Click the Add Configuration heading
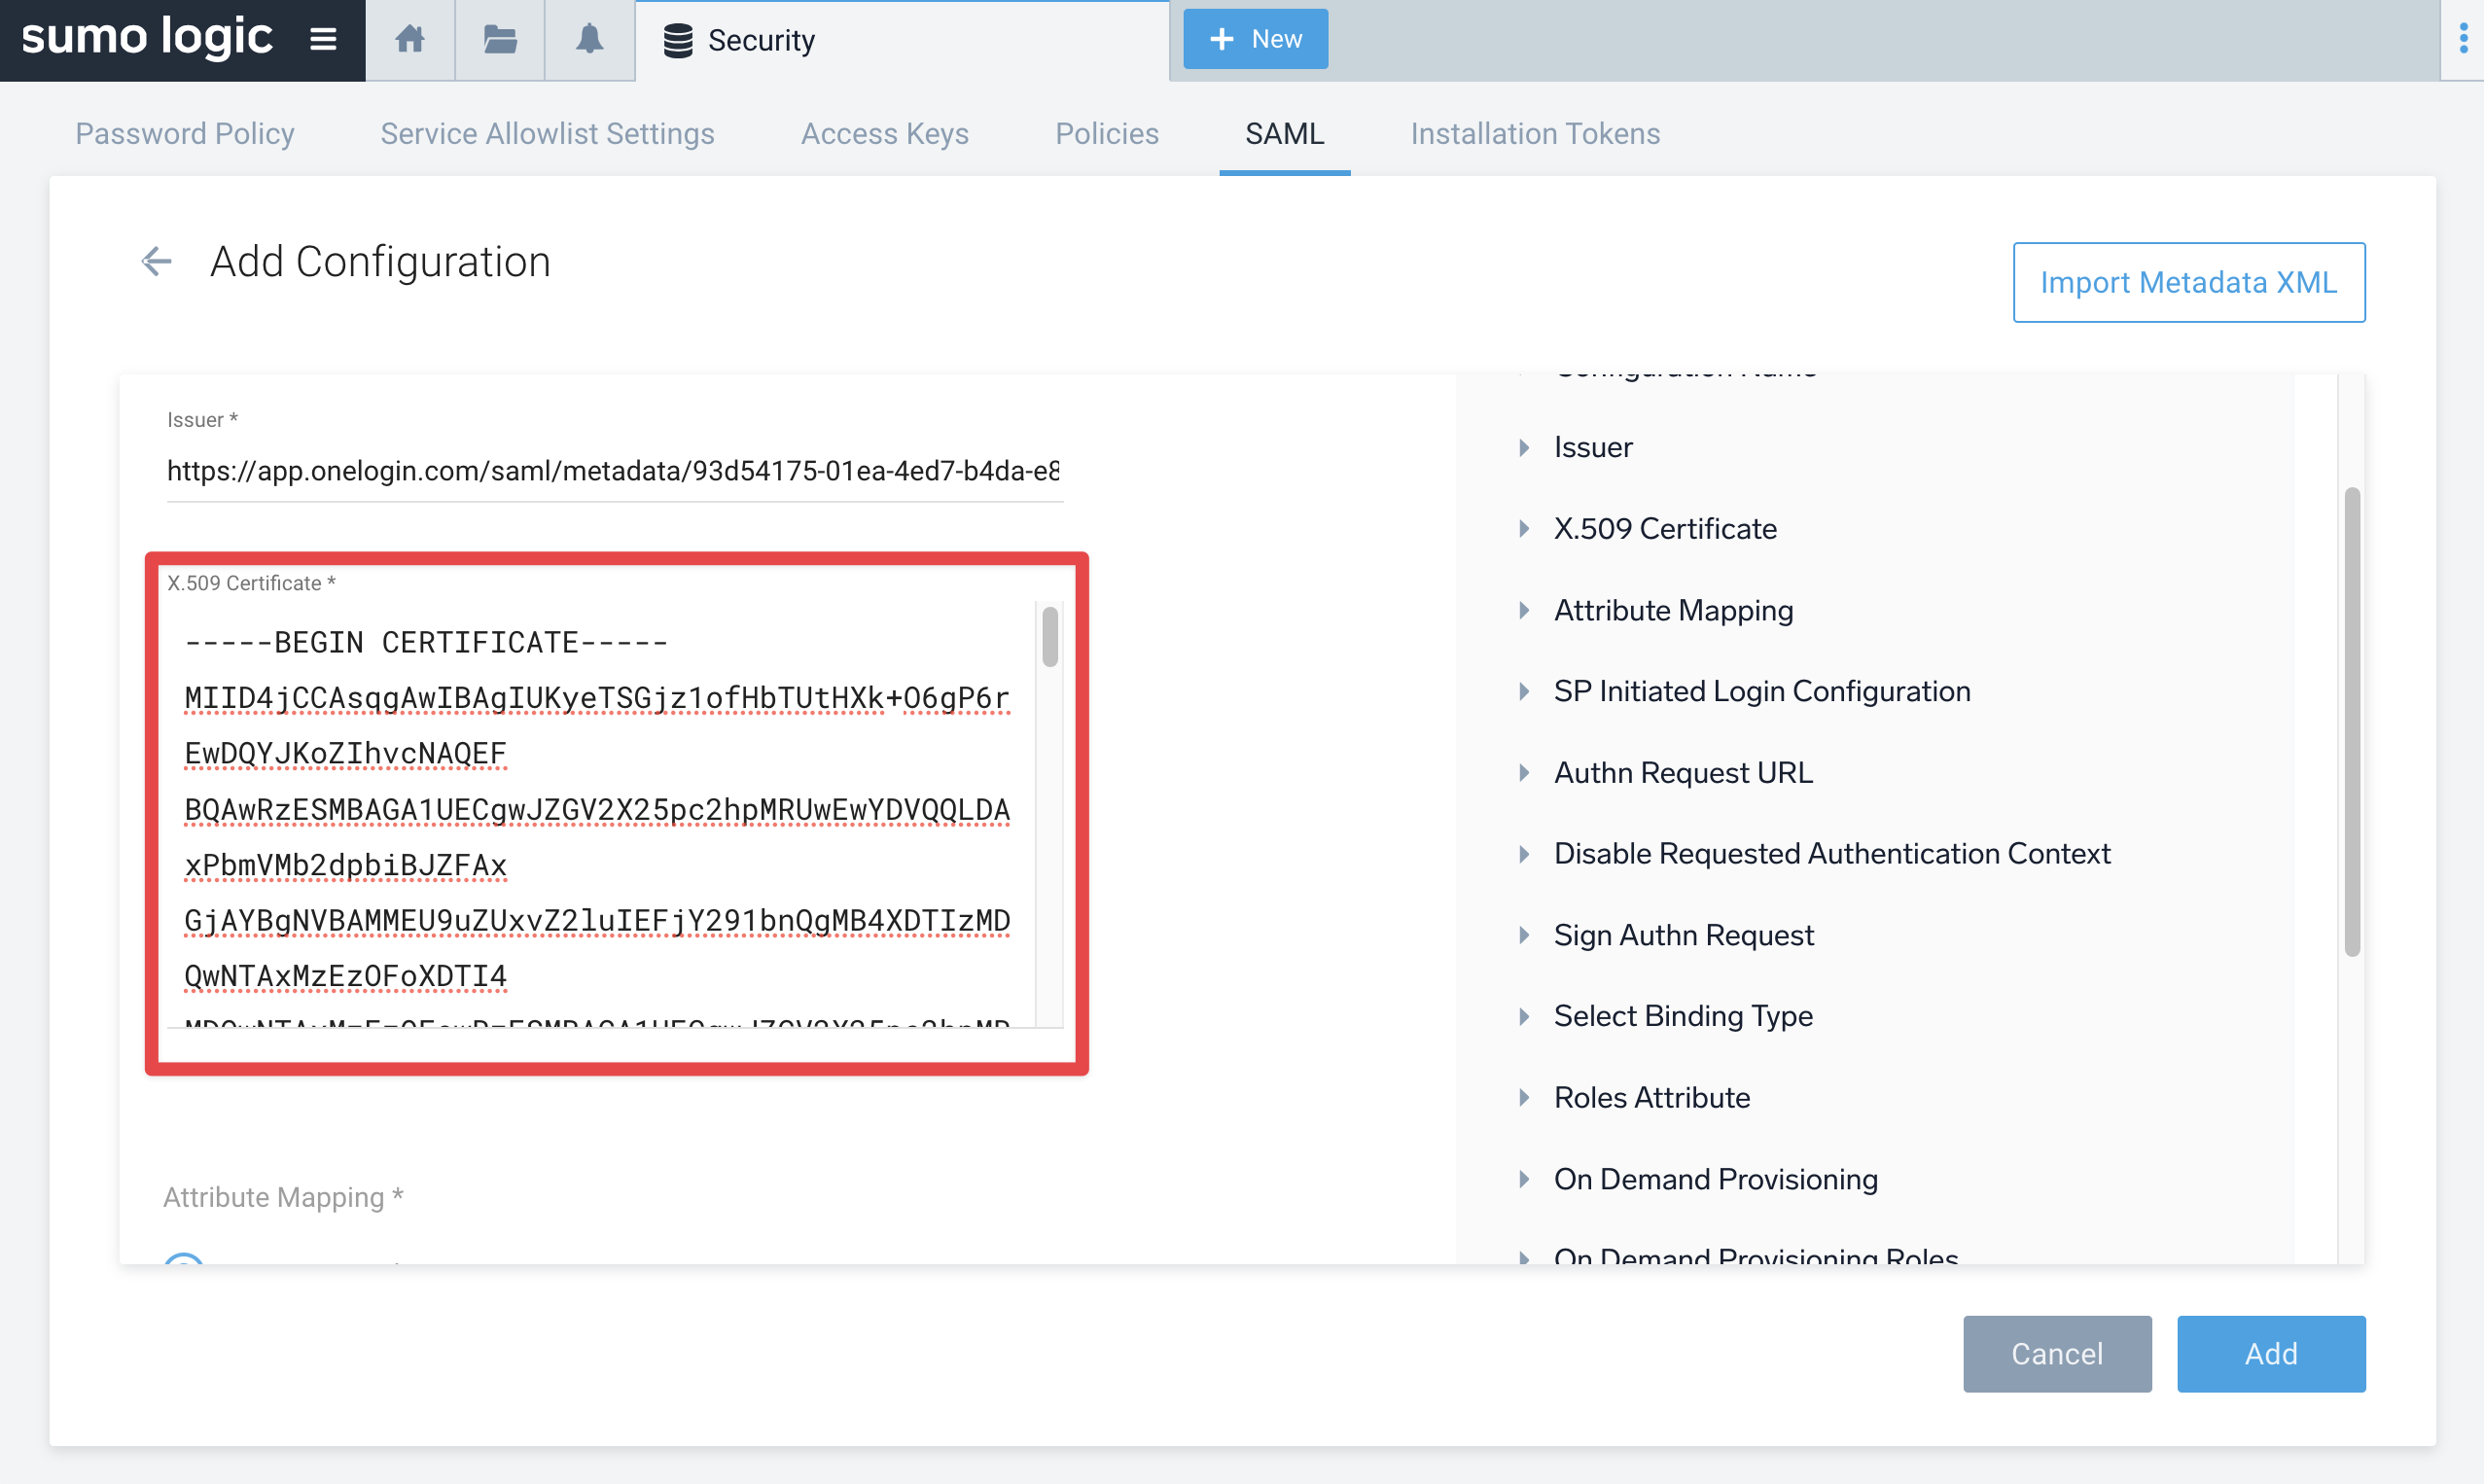This screenshot has width=2484, height=1484. pyautogui.click(x=380, y=262)
